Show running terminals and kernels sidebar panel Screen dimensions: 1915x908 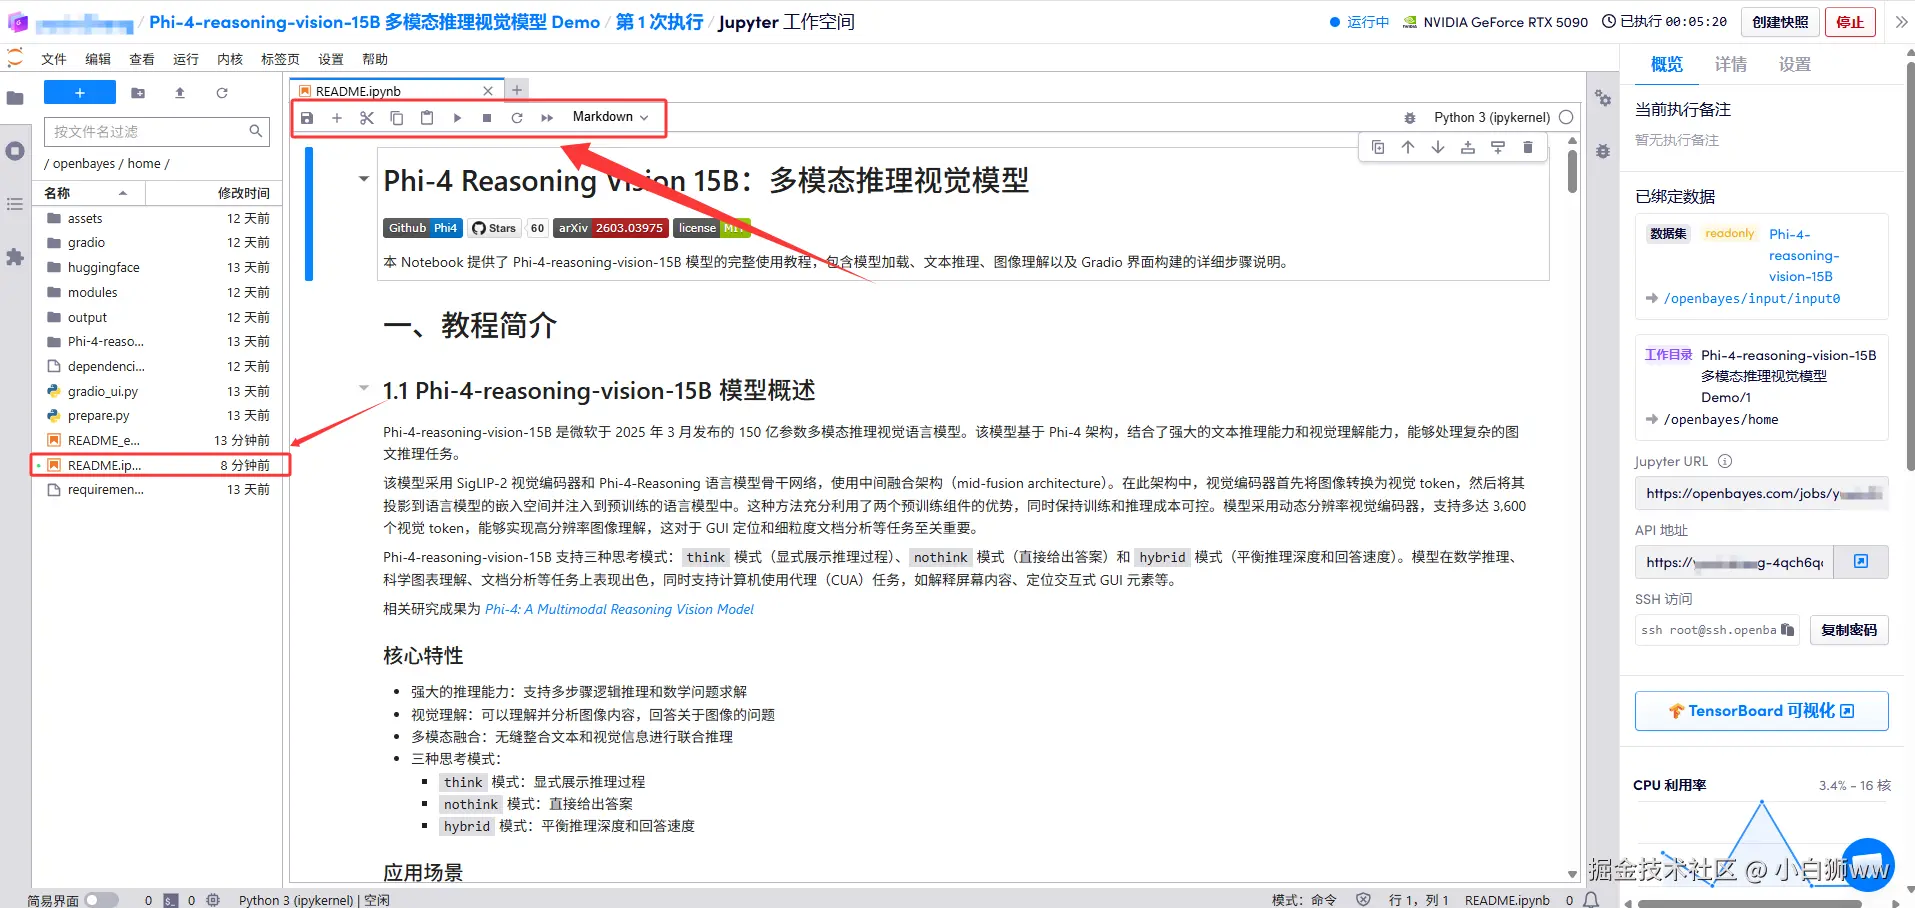point(15,151)
